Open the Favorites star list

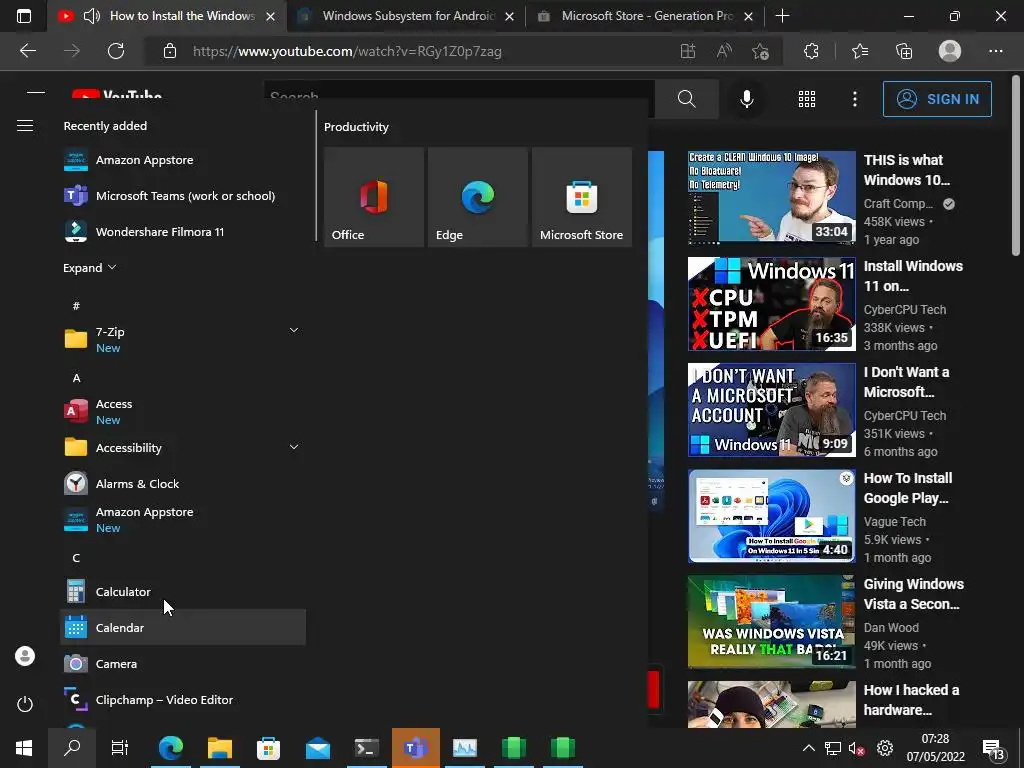tap(860, 51)
